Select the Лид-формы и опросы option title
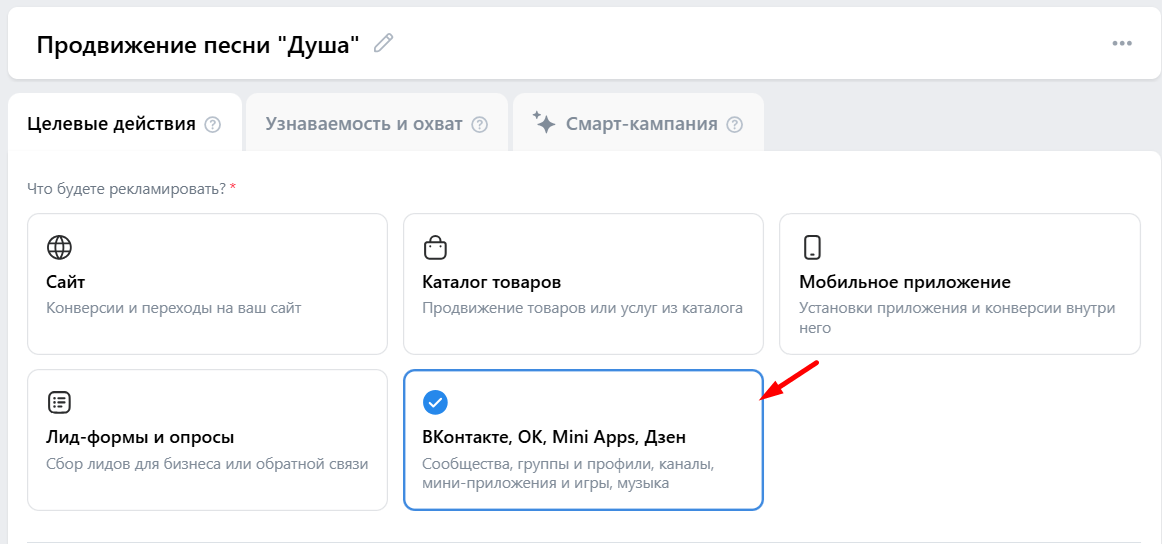Image resolution: width=1162 pixels, height=550 pixels. click(140, 437)
